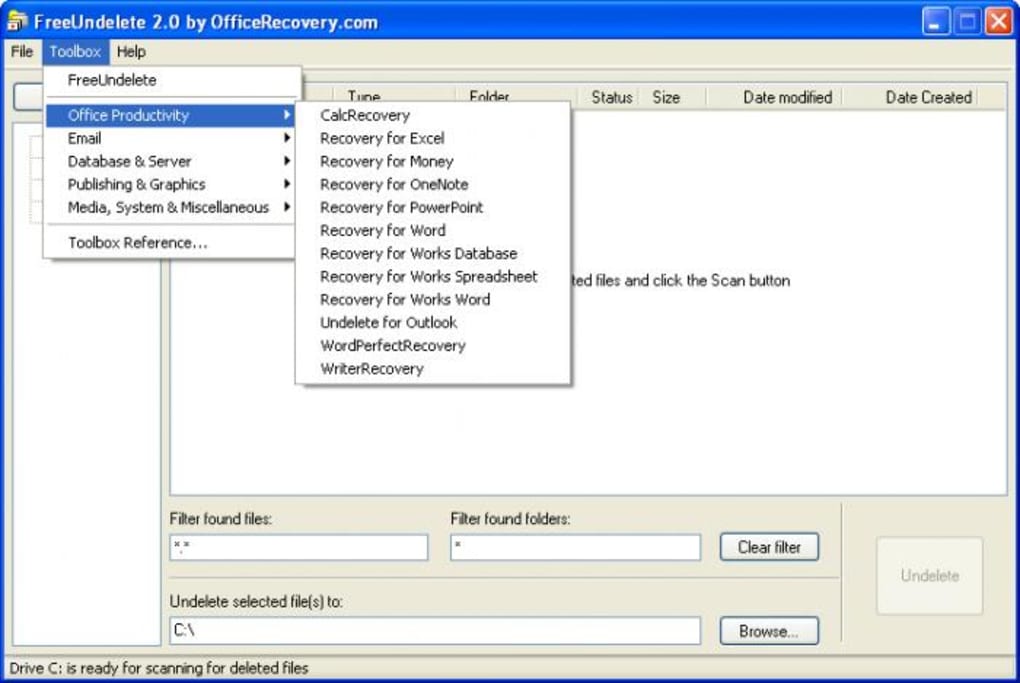Expand the Database & Server submenu
1020x683 pixels.
click(x=129, y=162)
